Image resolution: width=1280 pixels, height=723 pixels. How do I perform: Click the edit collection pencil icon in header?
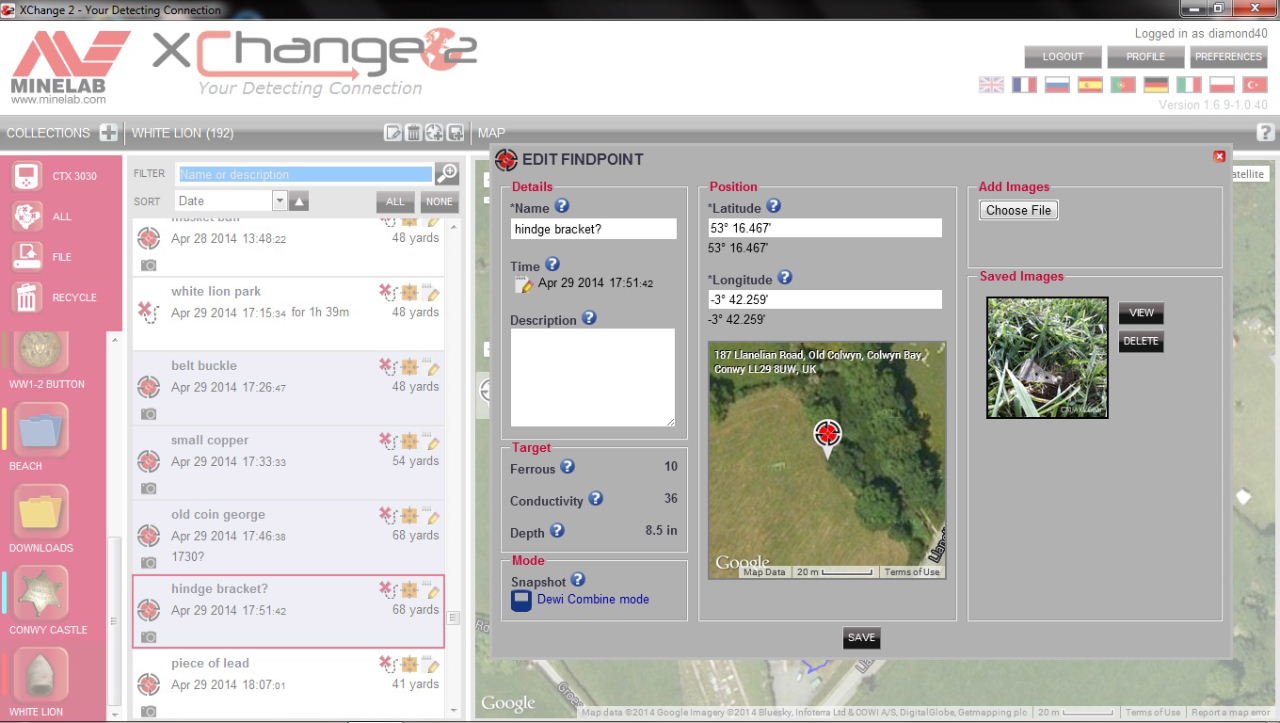click(x=394, y=133)
